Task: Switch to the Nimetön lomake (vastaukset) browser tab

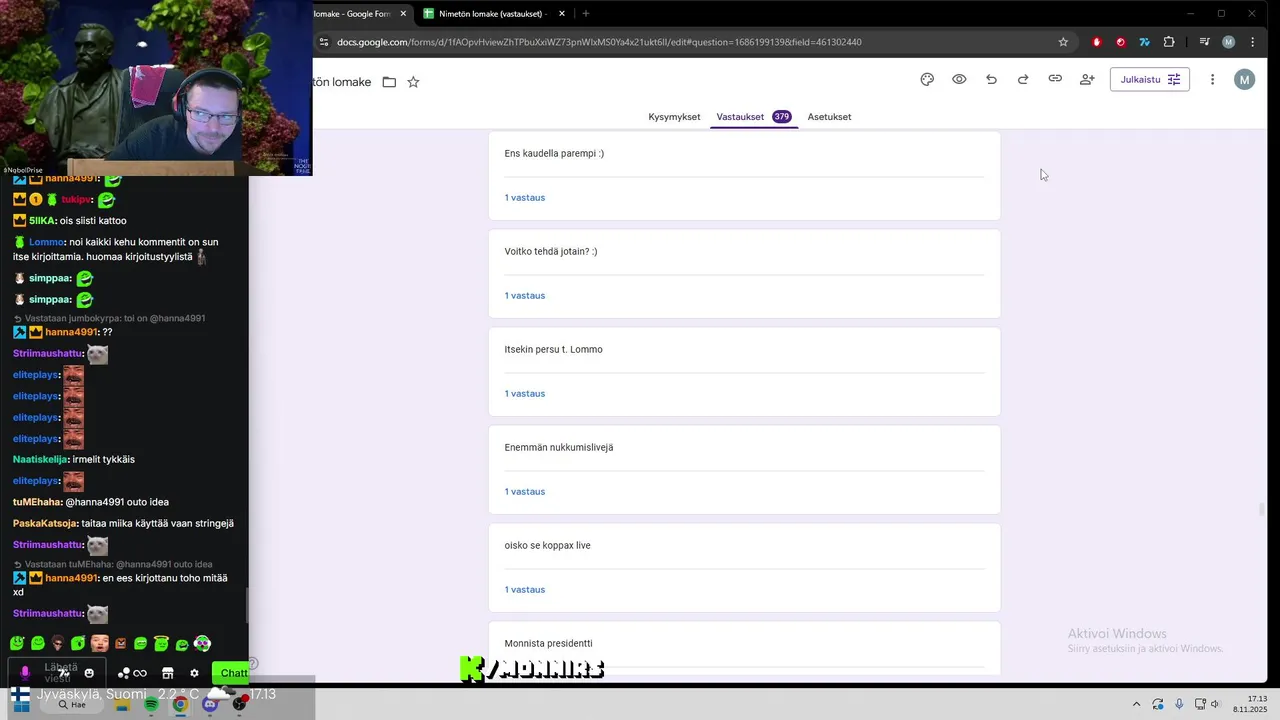Action: pyautogui.click(x=492, y=14)
